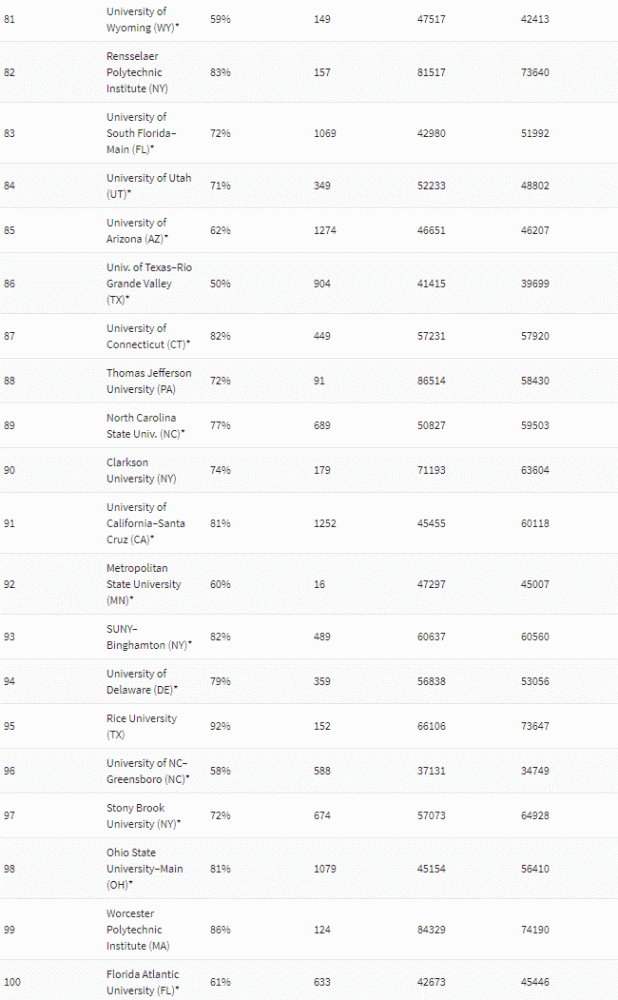Select University of South Florida–Main (FL)

pos(141,133)
